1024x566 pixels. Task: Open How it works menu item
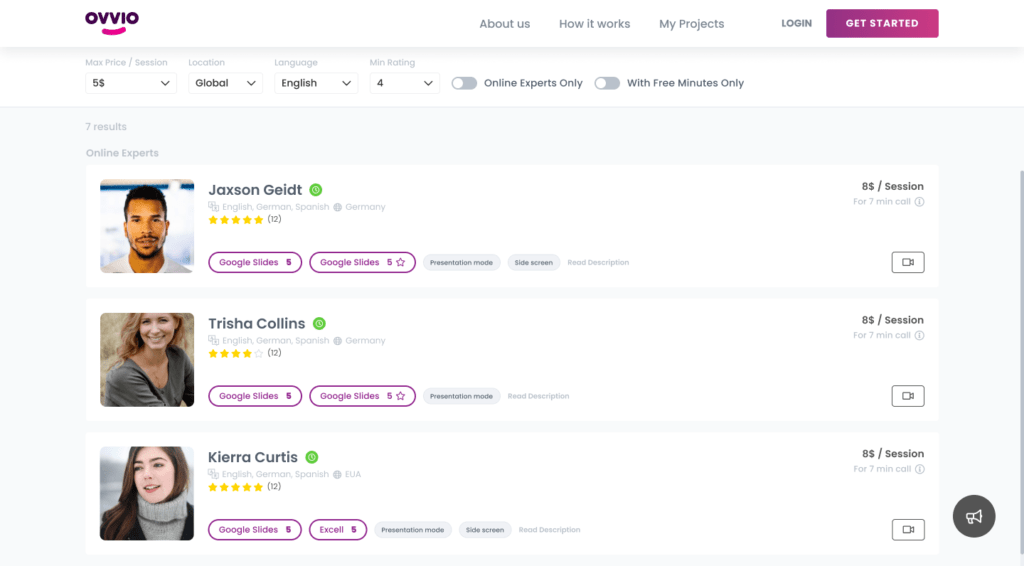point(594,24)
